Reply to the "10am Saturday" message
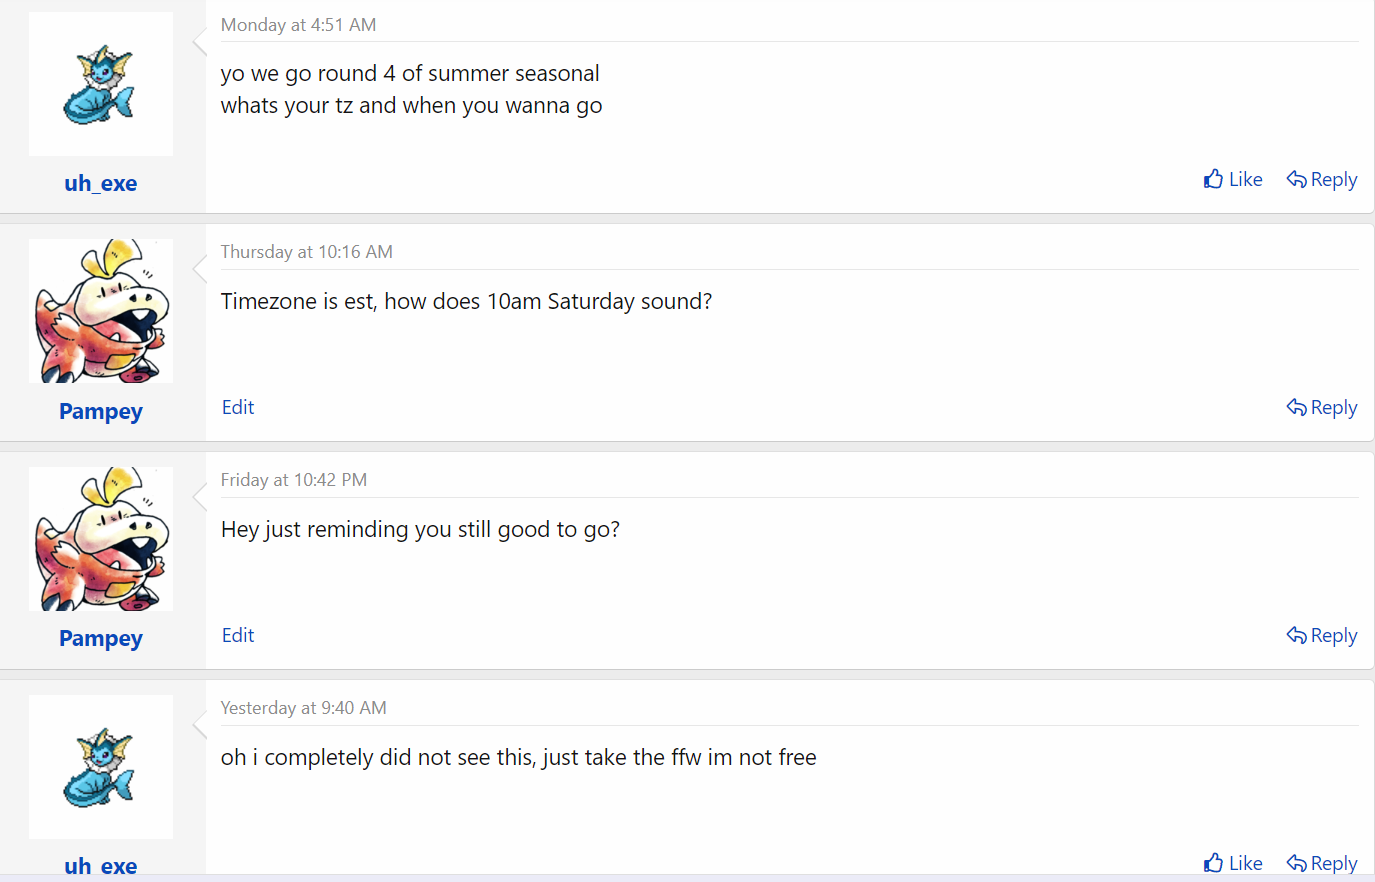 pos(1322,408)
